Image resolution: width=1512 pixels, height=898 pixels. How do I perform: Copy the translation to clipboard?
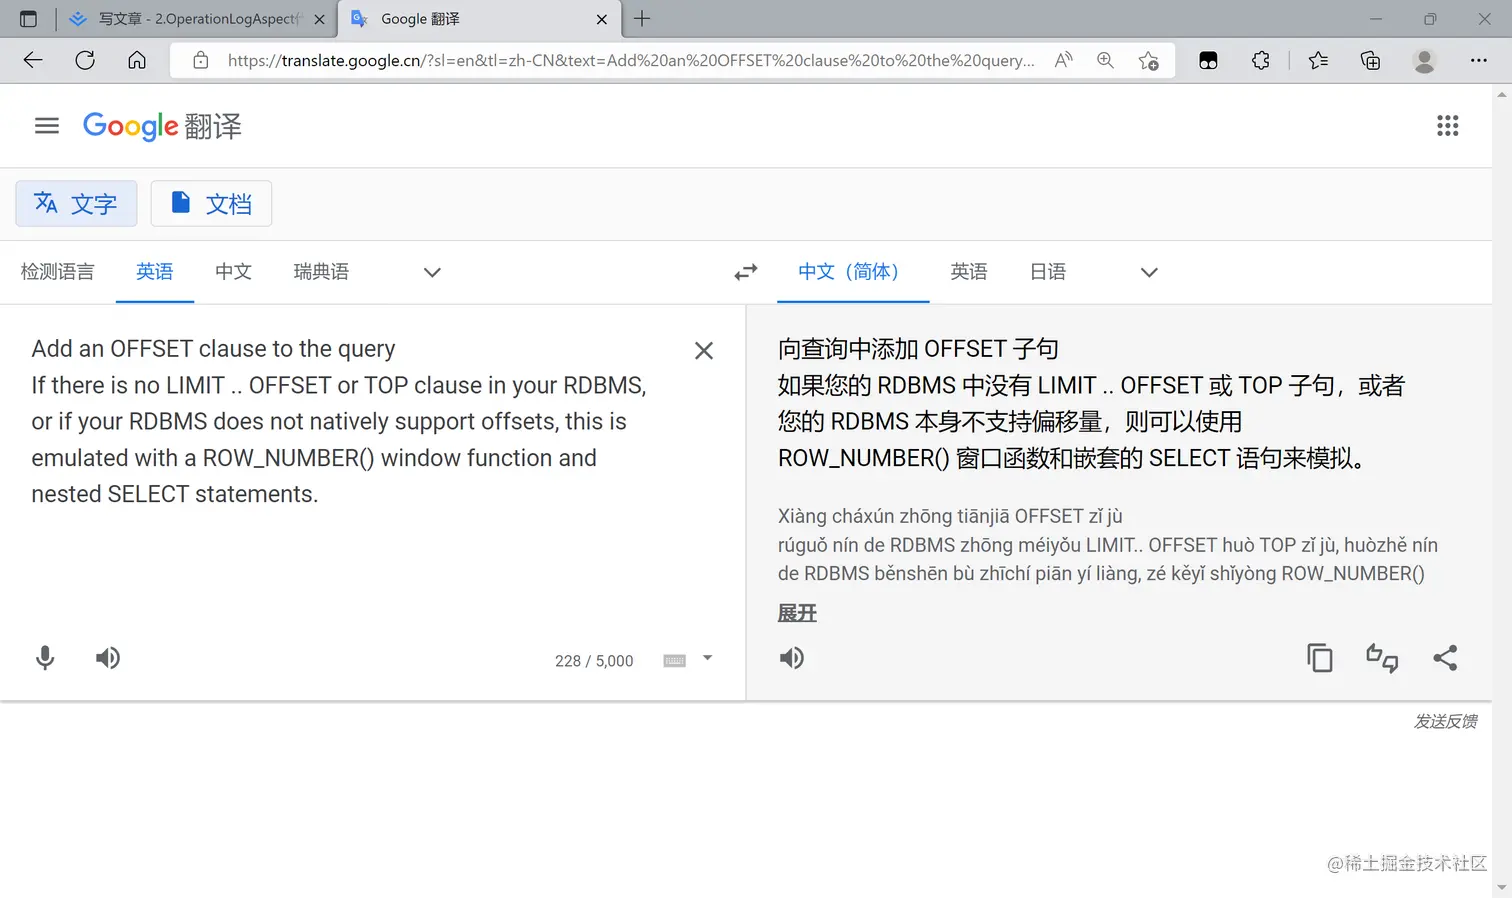pos(1320,657)
